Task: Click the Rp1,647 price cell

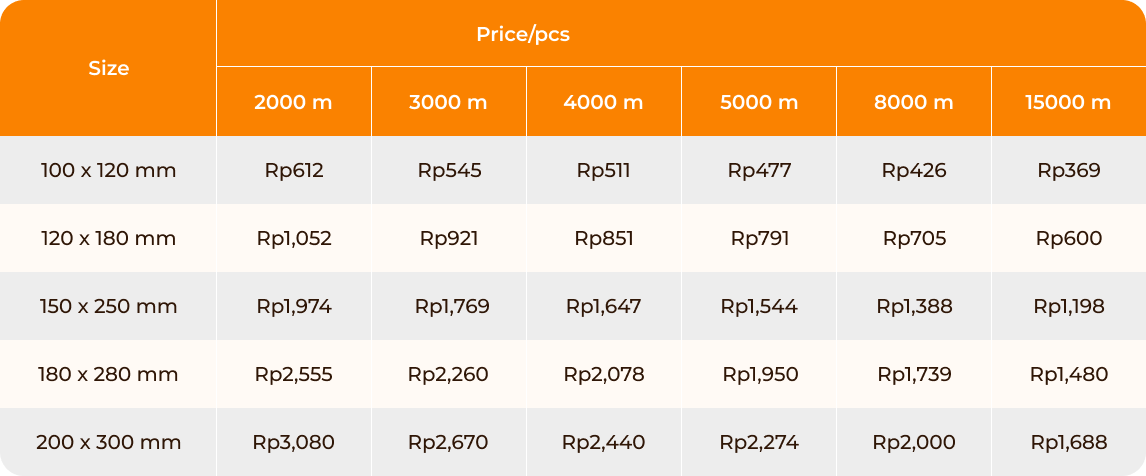Action: [x=604, y=306]
